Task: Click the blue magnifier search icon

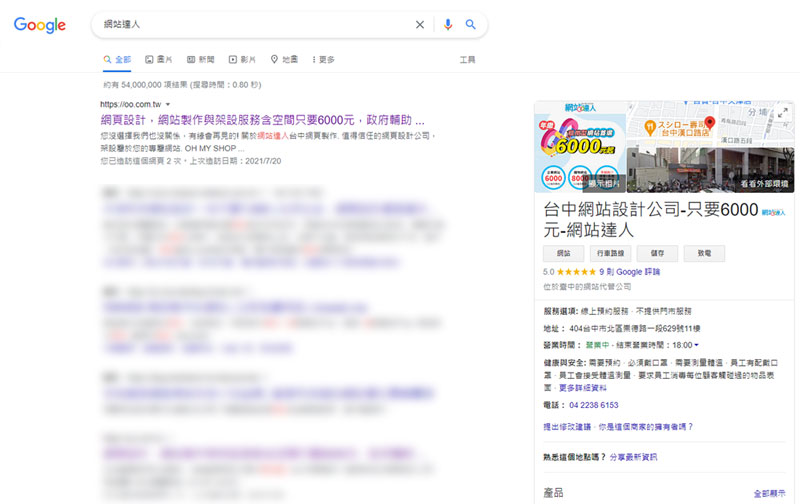Action: [x=470, y=24]
